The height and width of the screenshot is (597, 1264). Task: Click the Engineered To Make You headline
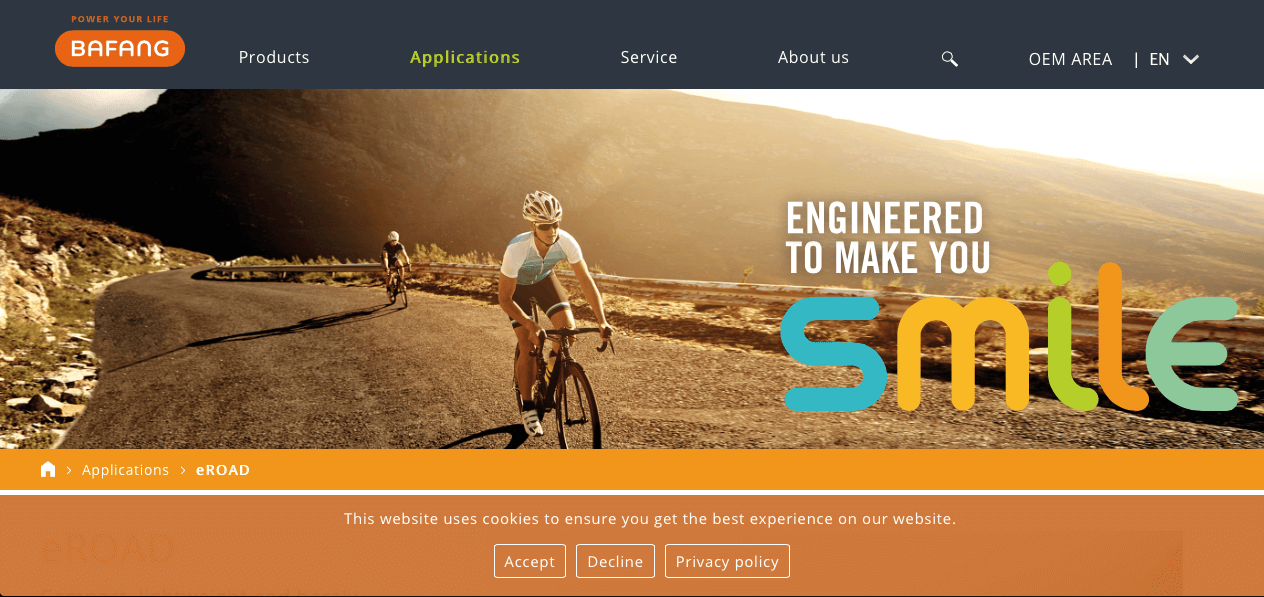(x=888, y=238)
